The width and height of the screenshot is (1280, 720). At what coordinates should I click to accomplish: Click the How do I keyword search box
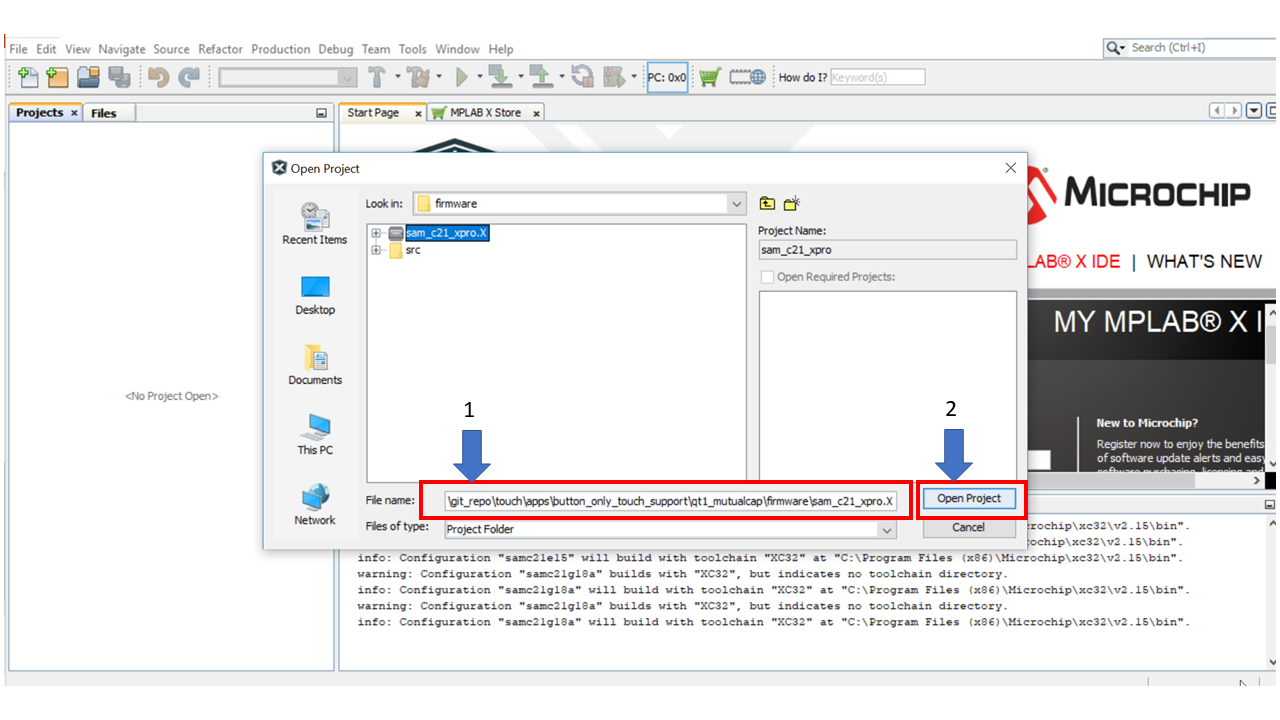(x=877, y=77)
